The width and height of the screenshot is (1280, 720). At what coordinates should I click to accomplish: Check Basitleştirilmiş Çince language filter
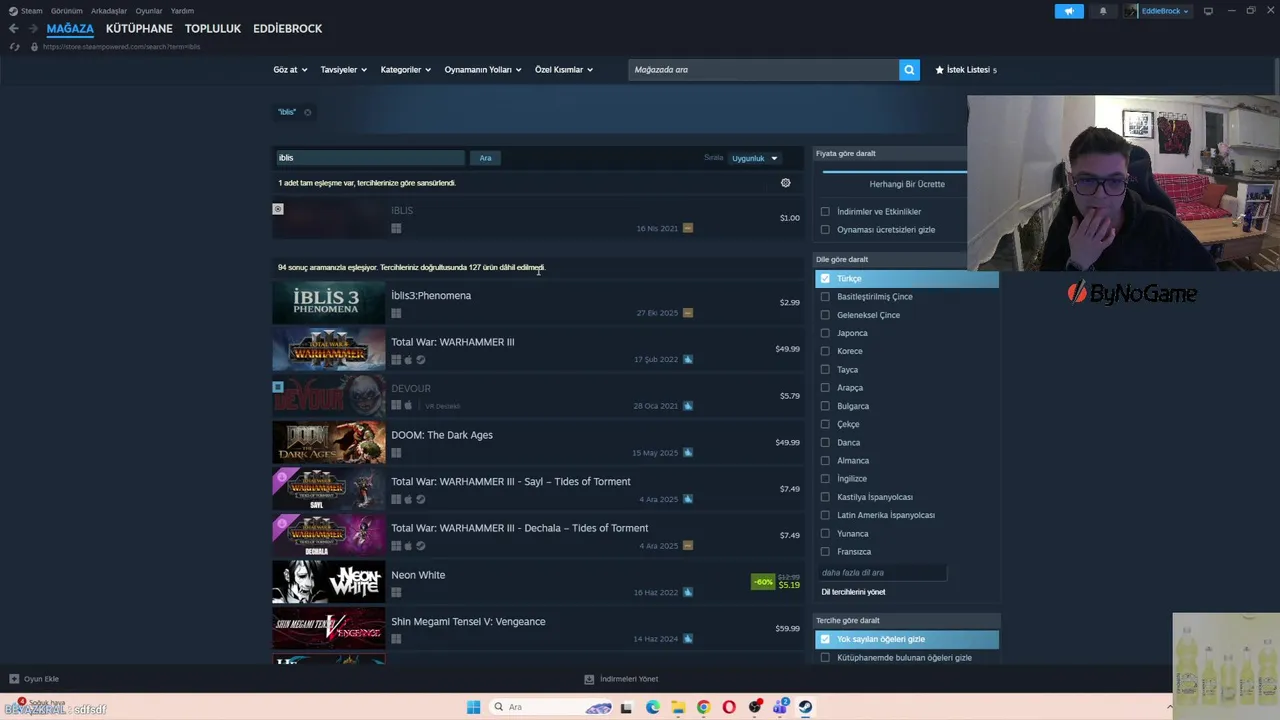(825, 297)
